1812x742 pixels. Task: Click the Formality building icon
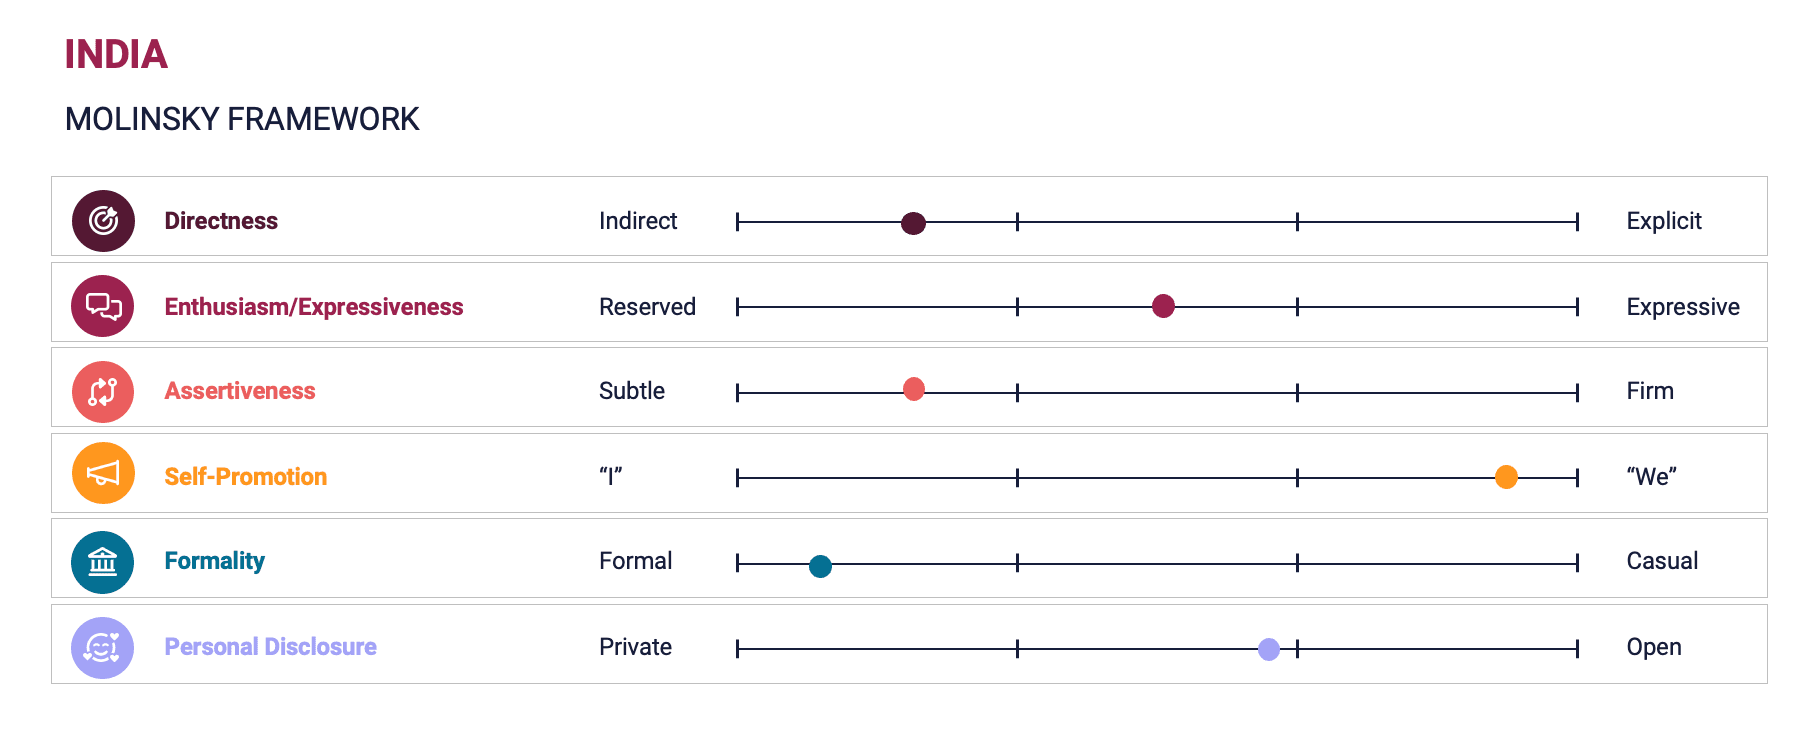coord(103,562)
